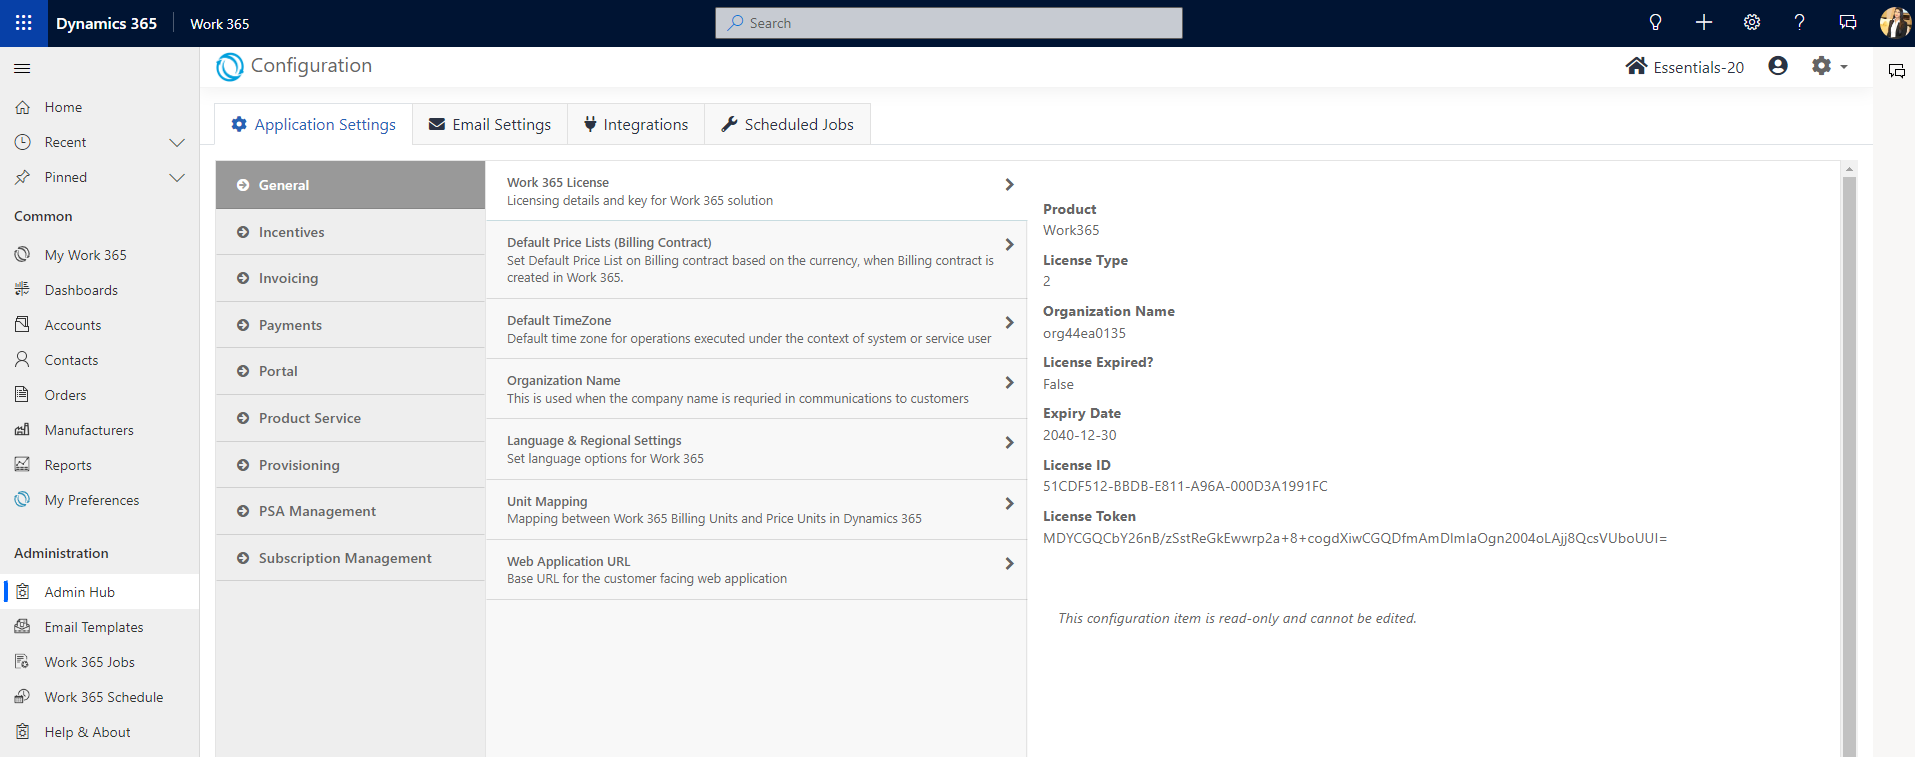Image resolution: width=1915 pixels, height=757 pixels.
Task: Click the Dashboards icon in sidebar
Action: tap(22, 290)
